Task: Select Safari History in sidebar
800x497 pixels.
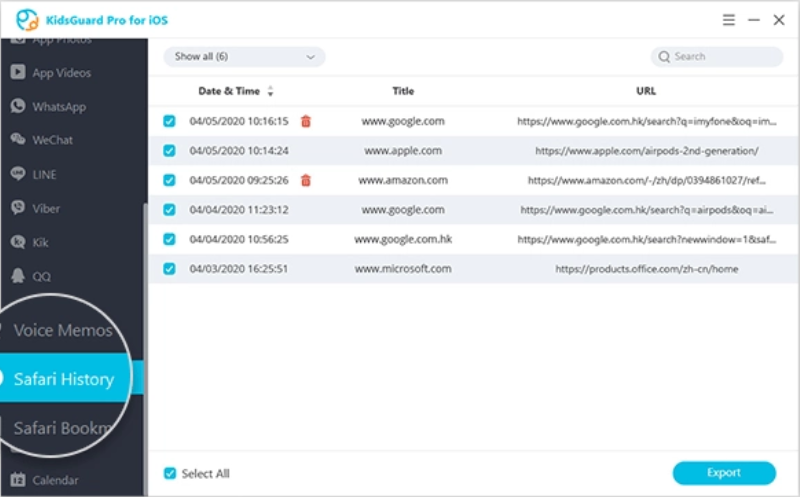Action: pyautogui.click(x=64, y=379)
